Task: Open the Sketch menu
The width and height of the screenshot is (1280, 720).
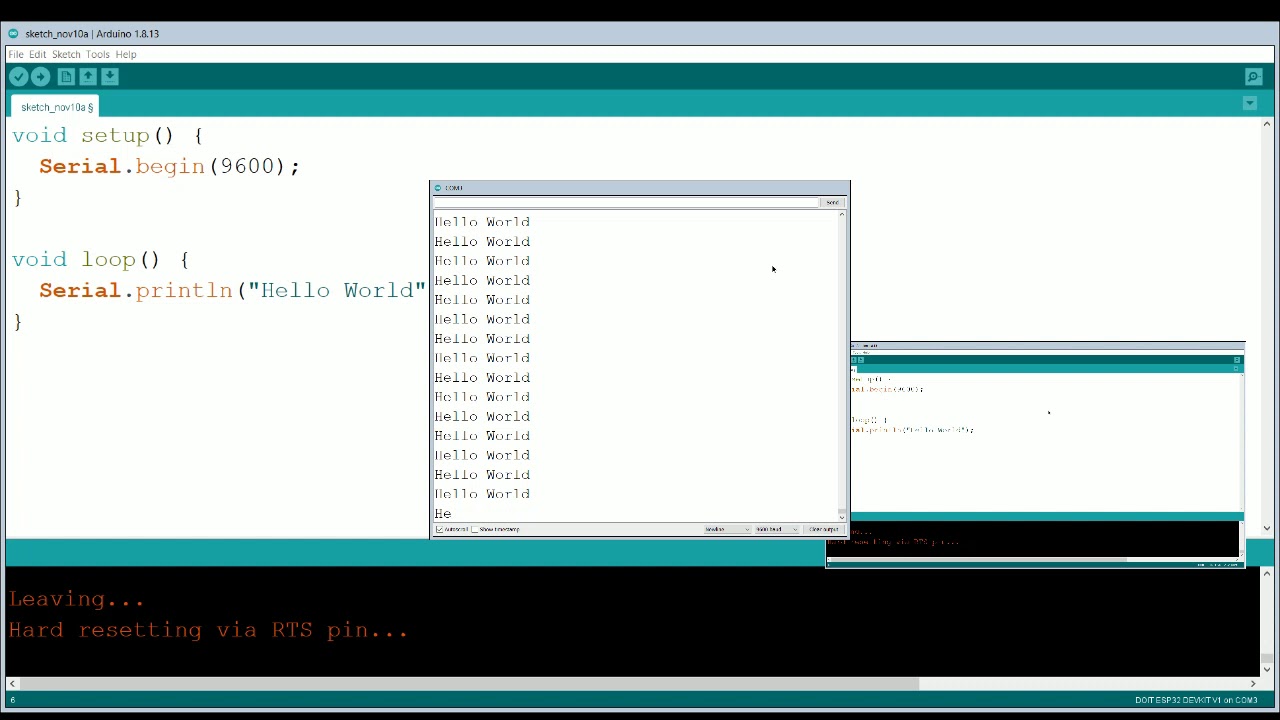Action: click(x=66, y=54)
